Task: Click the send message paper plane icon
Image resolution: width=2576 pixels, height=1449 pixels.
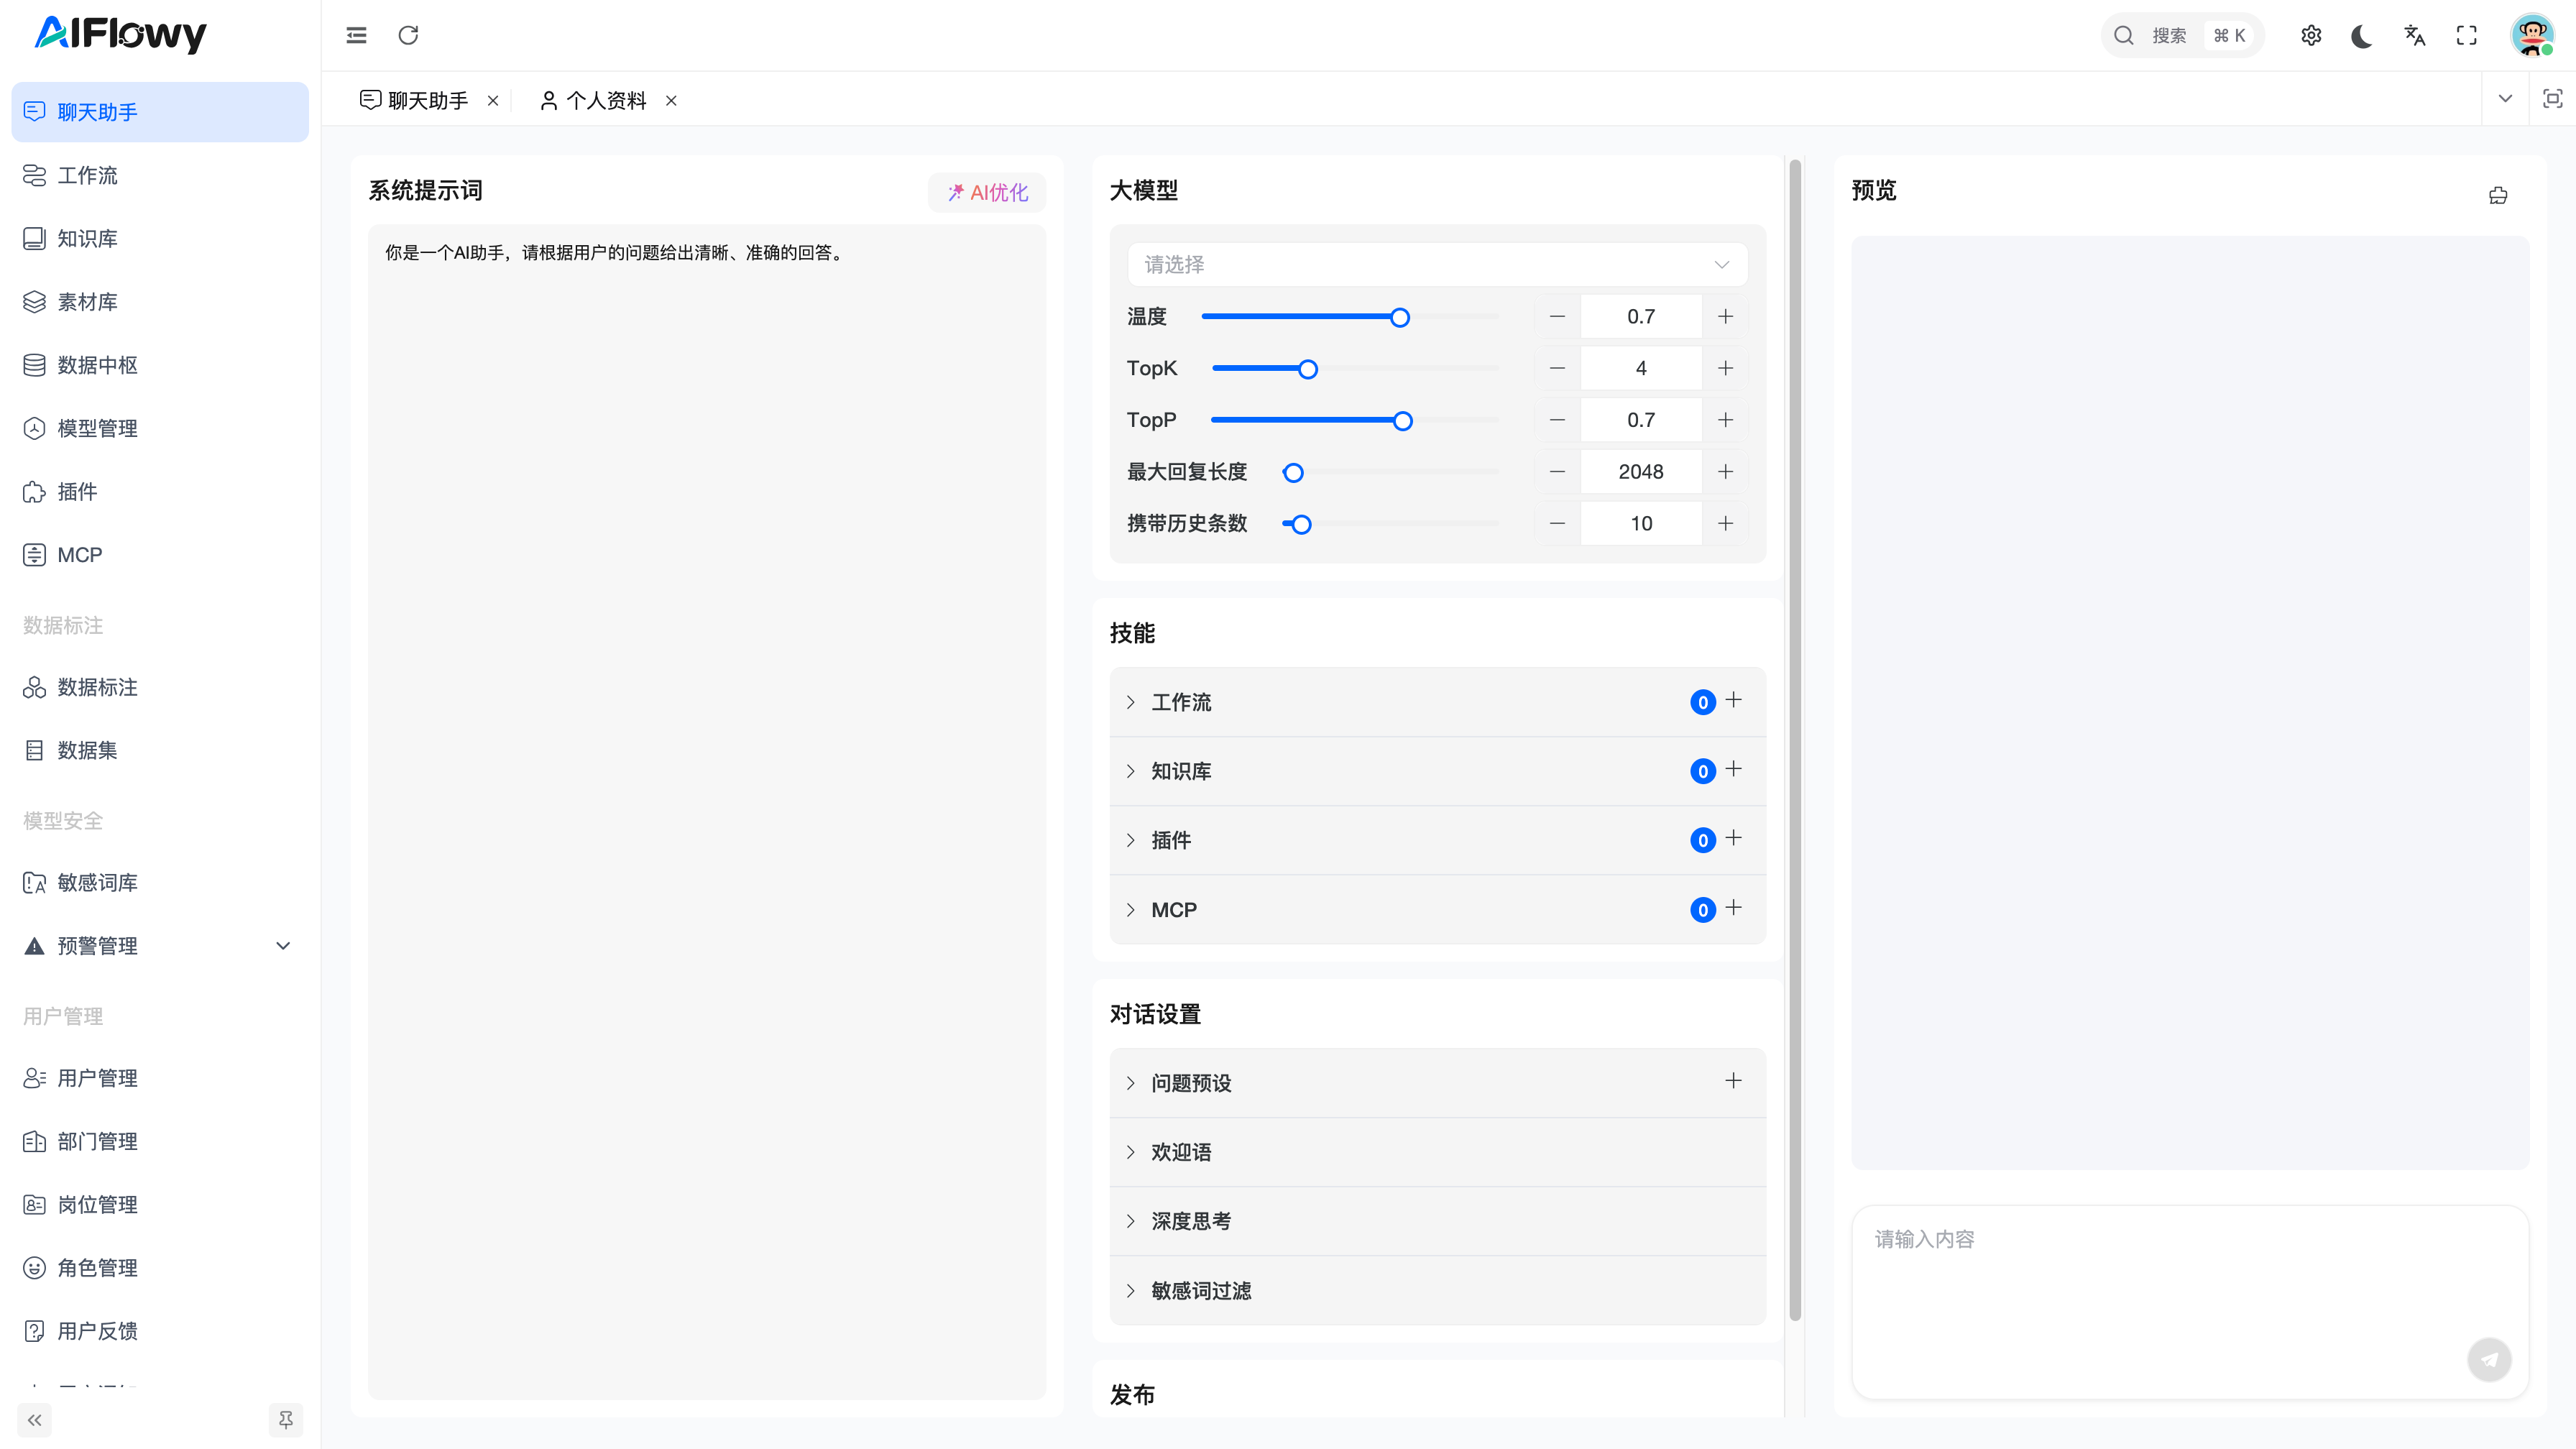Action: 2488,1359
